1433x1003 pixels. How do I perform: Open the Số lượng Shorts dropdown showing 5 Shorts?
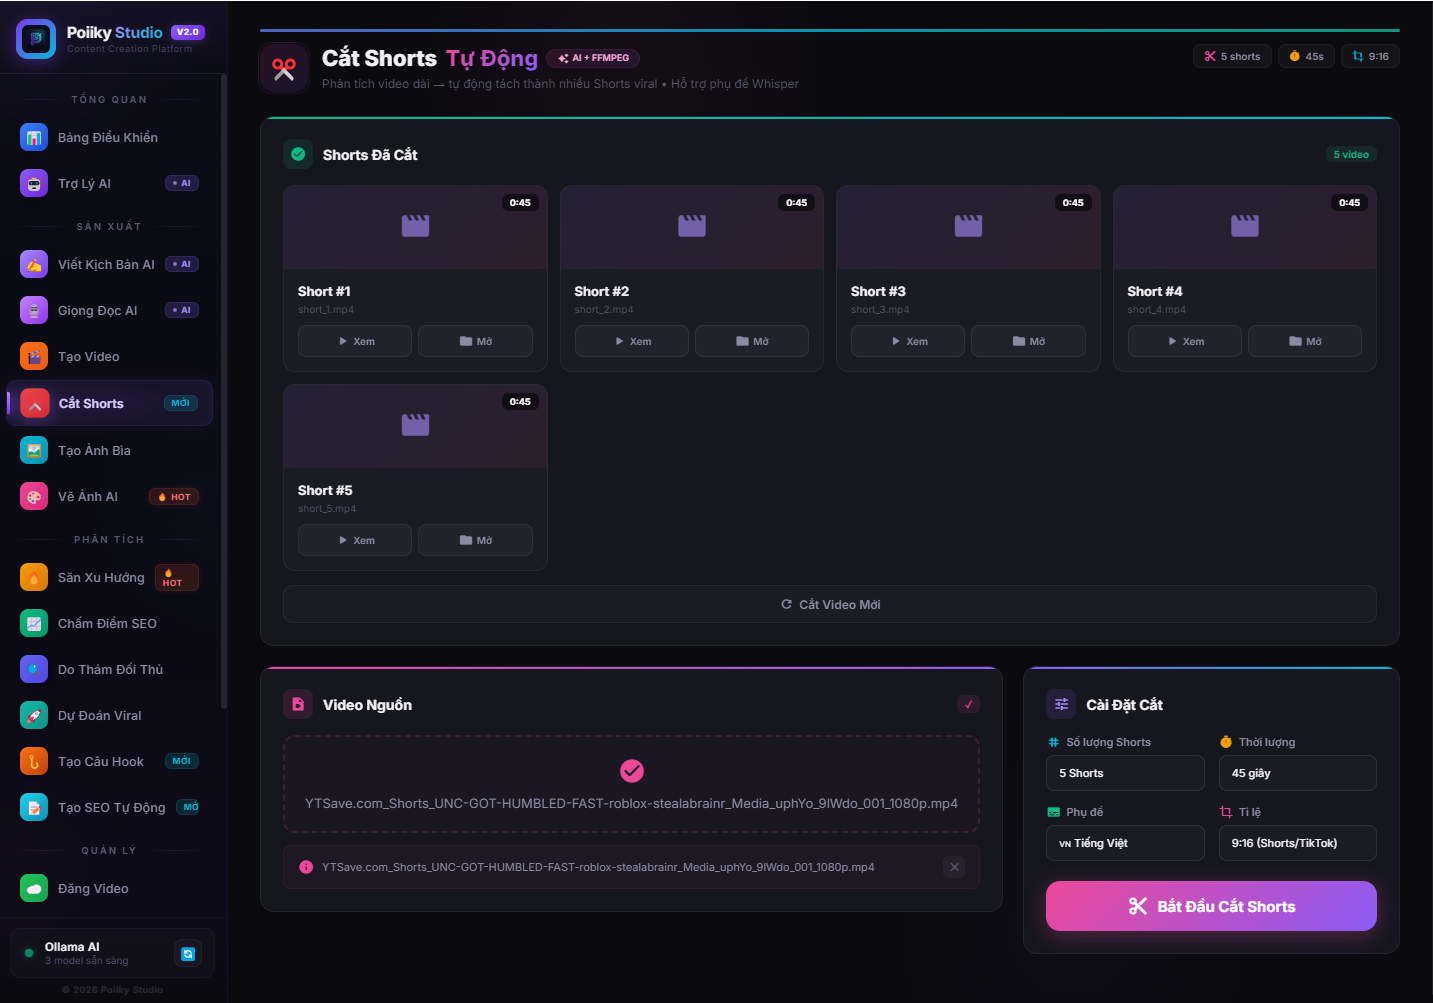coord(1124,773)
